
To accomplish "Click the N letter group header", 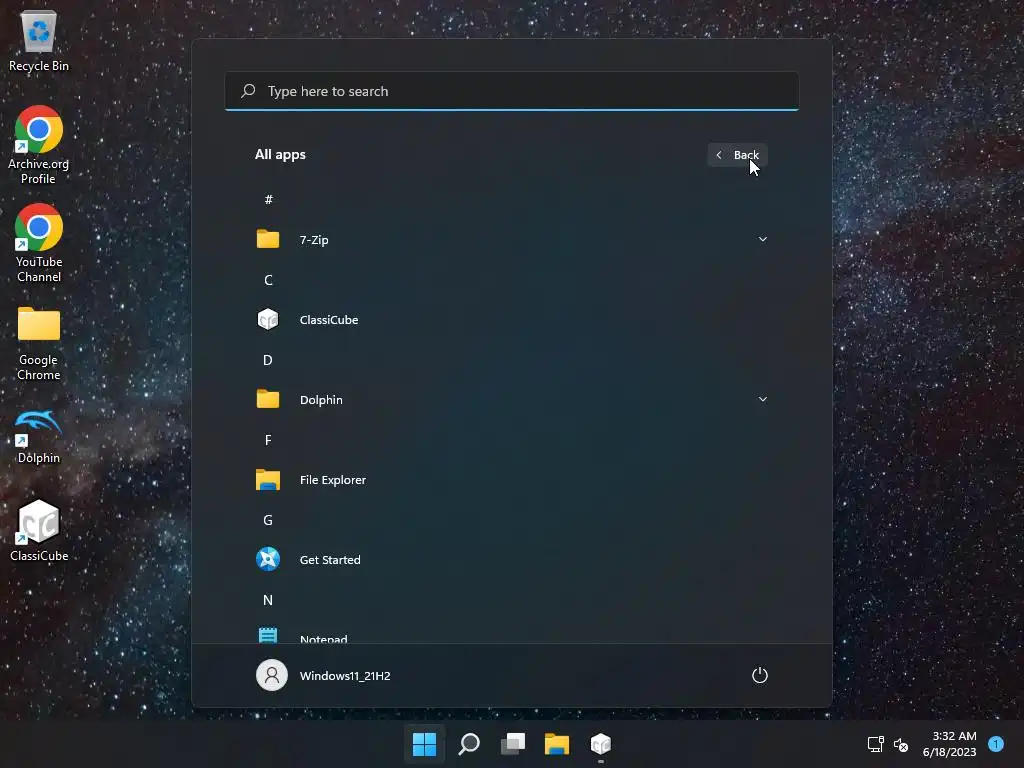I will click(268, 600).
